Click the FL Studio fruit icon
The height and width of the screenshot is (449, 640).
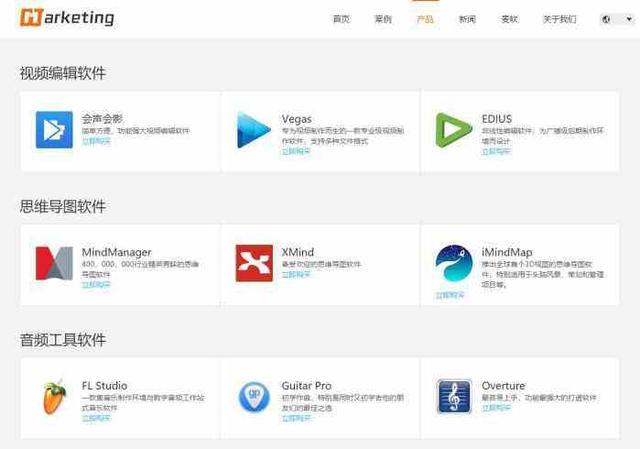[54, 397]
